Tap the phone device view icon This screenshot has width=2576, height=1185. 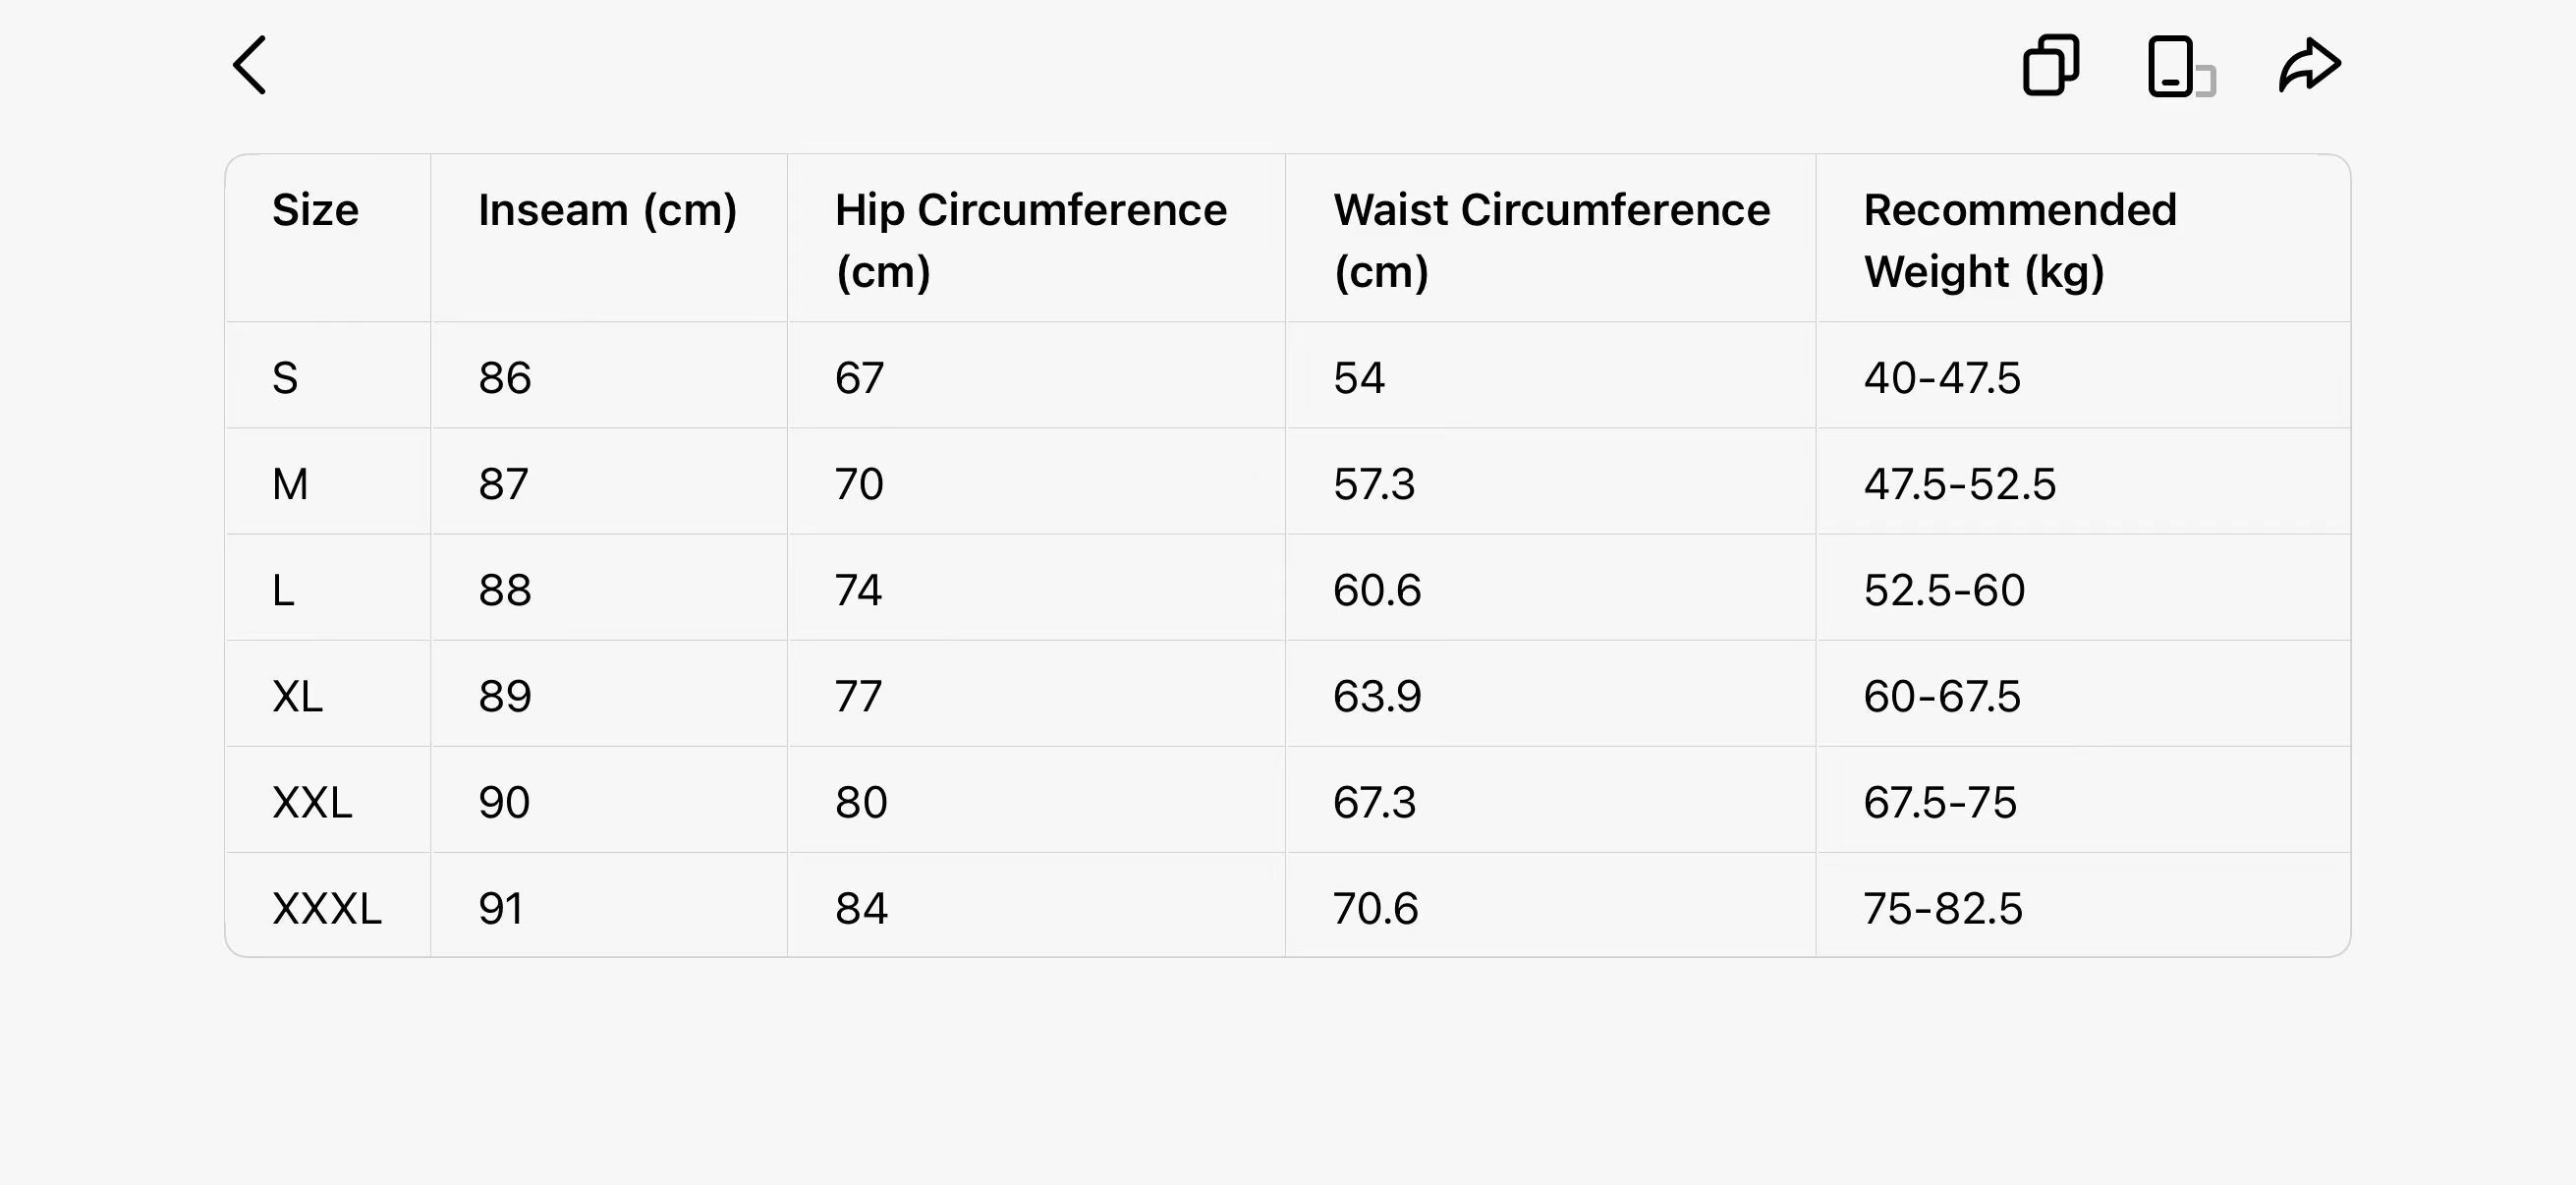tap(2180, 67)
